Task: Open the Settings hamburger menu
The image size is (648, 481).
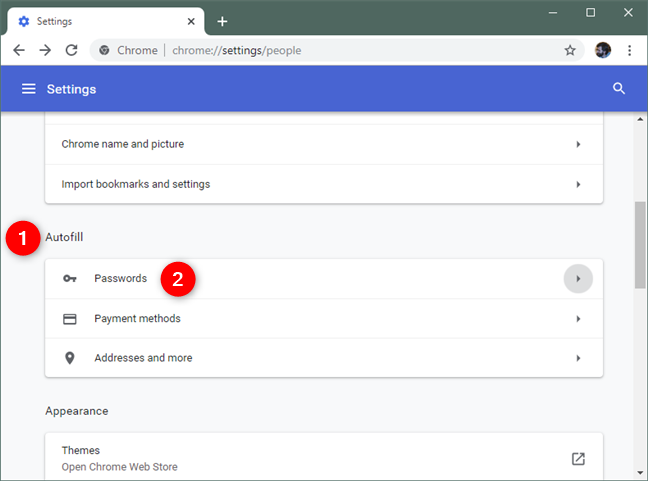Action: point(29,89)
